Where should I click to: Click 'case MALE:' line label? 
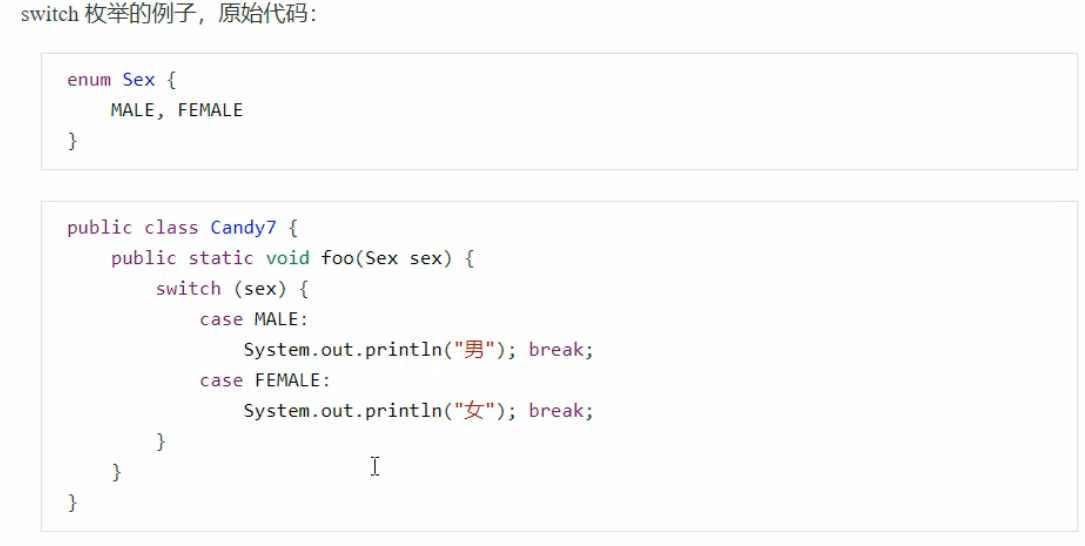point(254,319)
